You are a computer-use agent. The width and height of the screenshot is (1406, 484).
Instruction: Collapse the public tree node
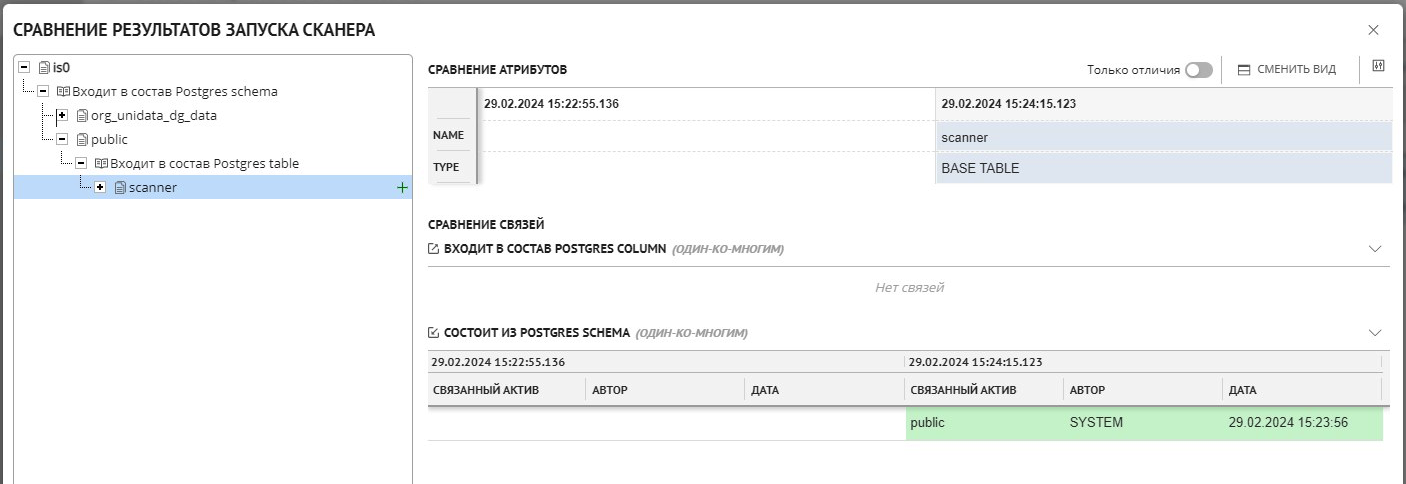tap(62, 140)
